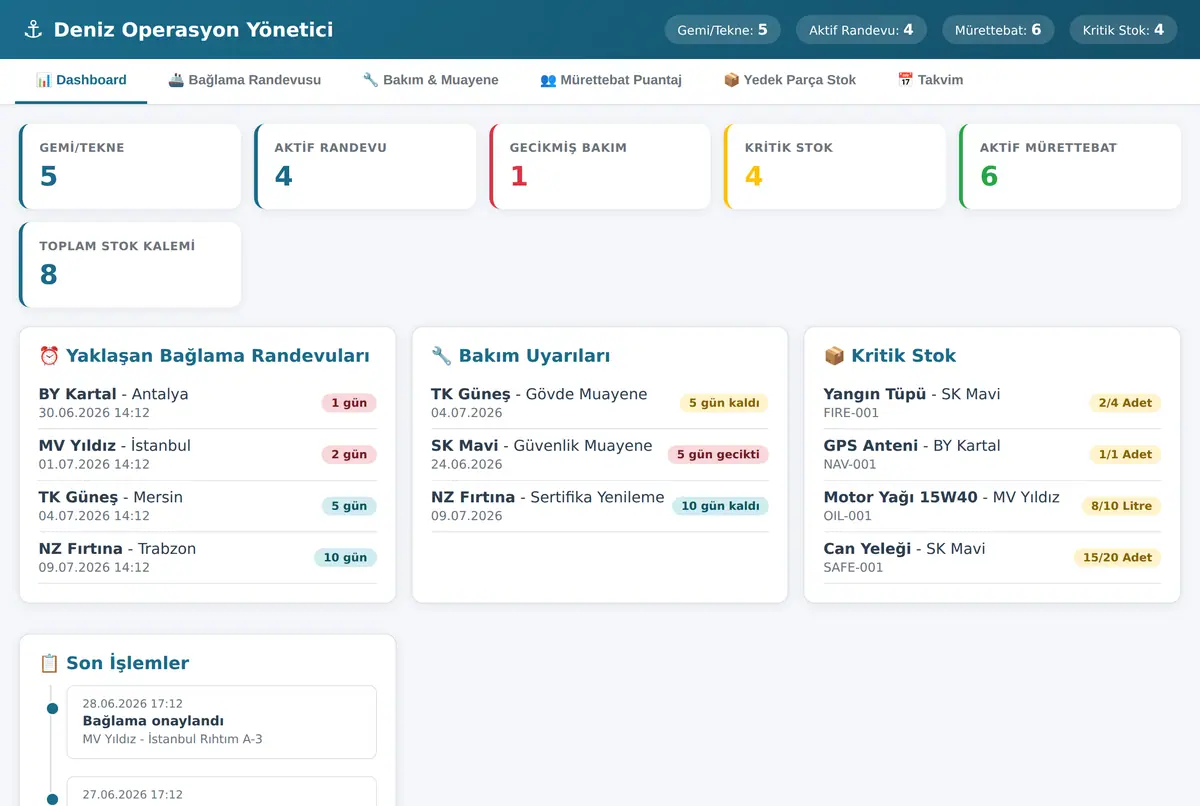Click the 8/10 Litre badge
The width and height of the screenshot is (1200, 806).
(x=1121, y=506)
